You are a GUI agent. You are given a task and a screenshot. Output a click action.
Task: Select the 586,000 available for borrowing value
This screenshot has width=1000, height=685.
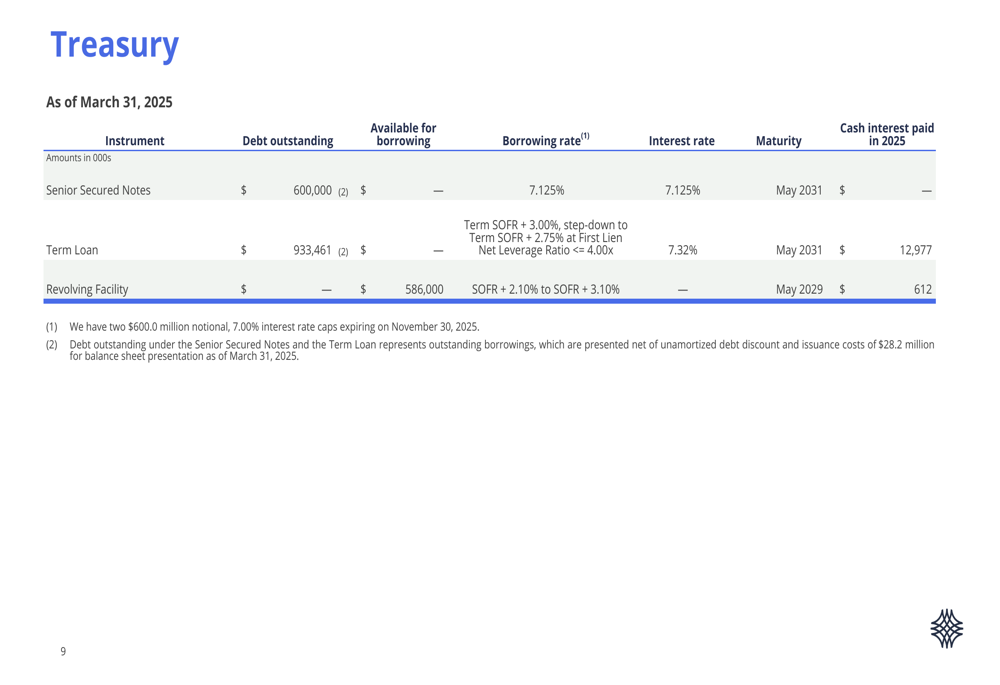coord(424,290)
